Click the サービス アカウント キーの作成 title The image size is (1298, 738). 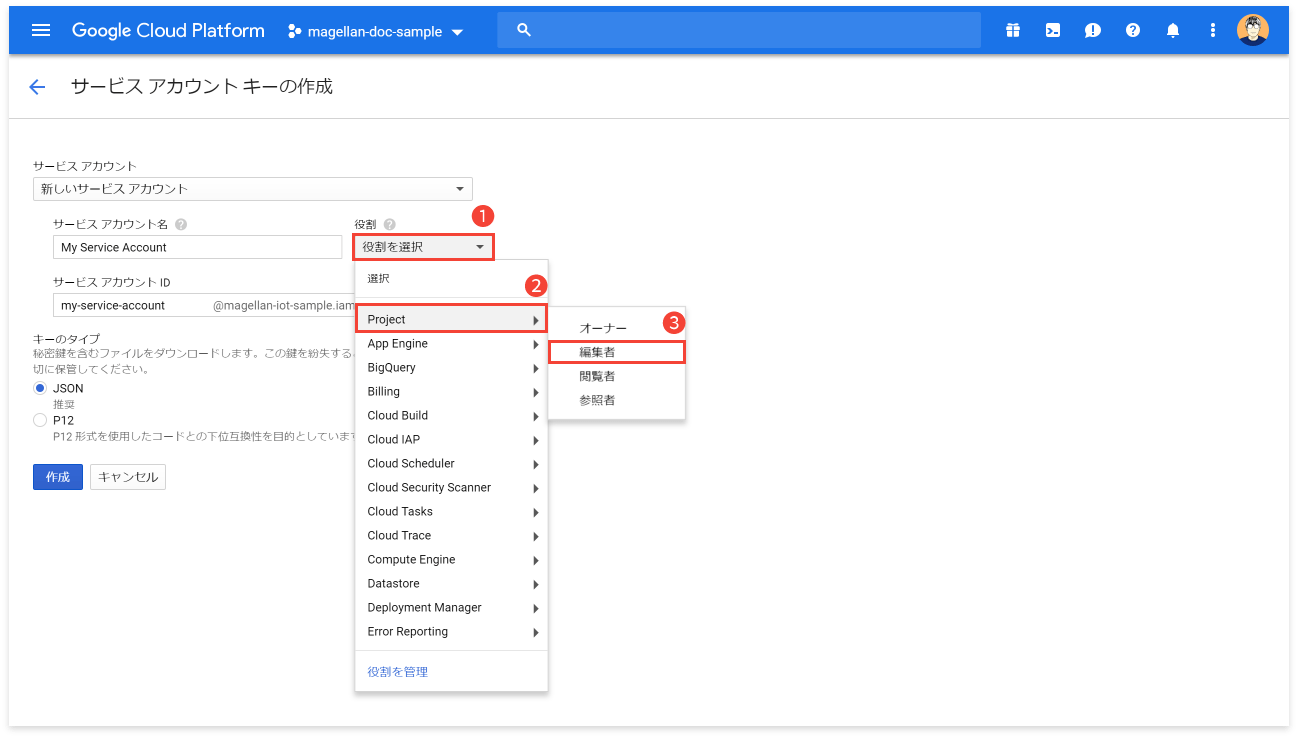click(x=202, y=87)
